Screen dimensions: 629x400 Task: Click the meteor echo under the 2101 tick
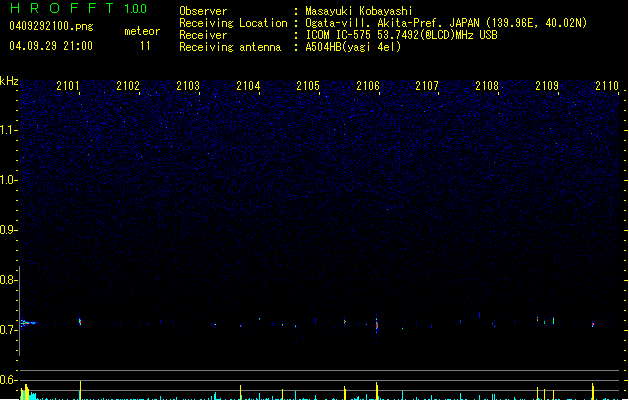click(x=80, y=321)
